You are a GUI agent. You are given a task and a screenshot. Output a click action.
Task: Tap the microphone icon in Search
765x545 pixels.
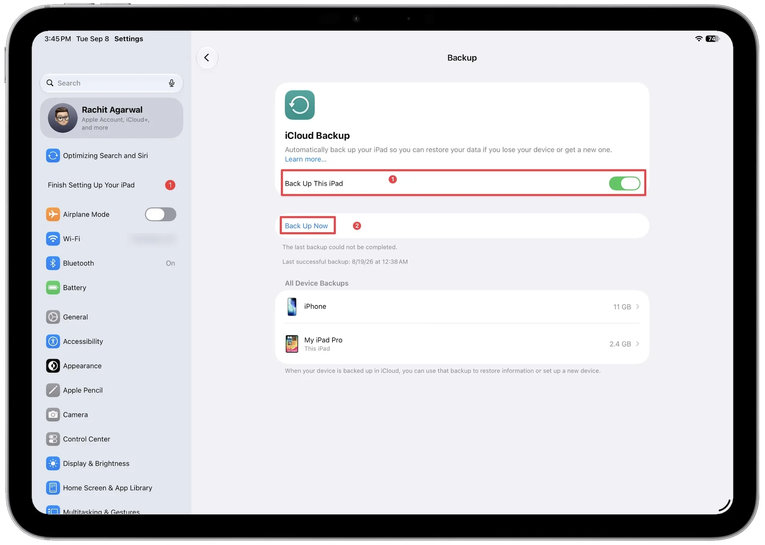click(x=172, y=83)
